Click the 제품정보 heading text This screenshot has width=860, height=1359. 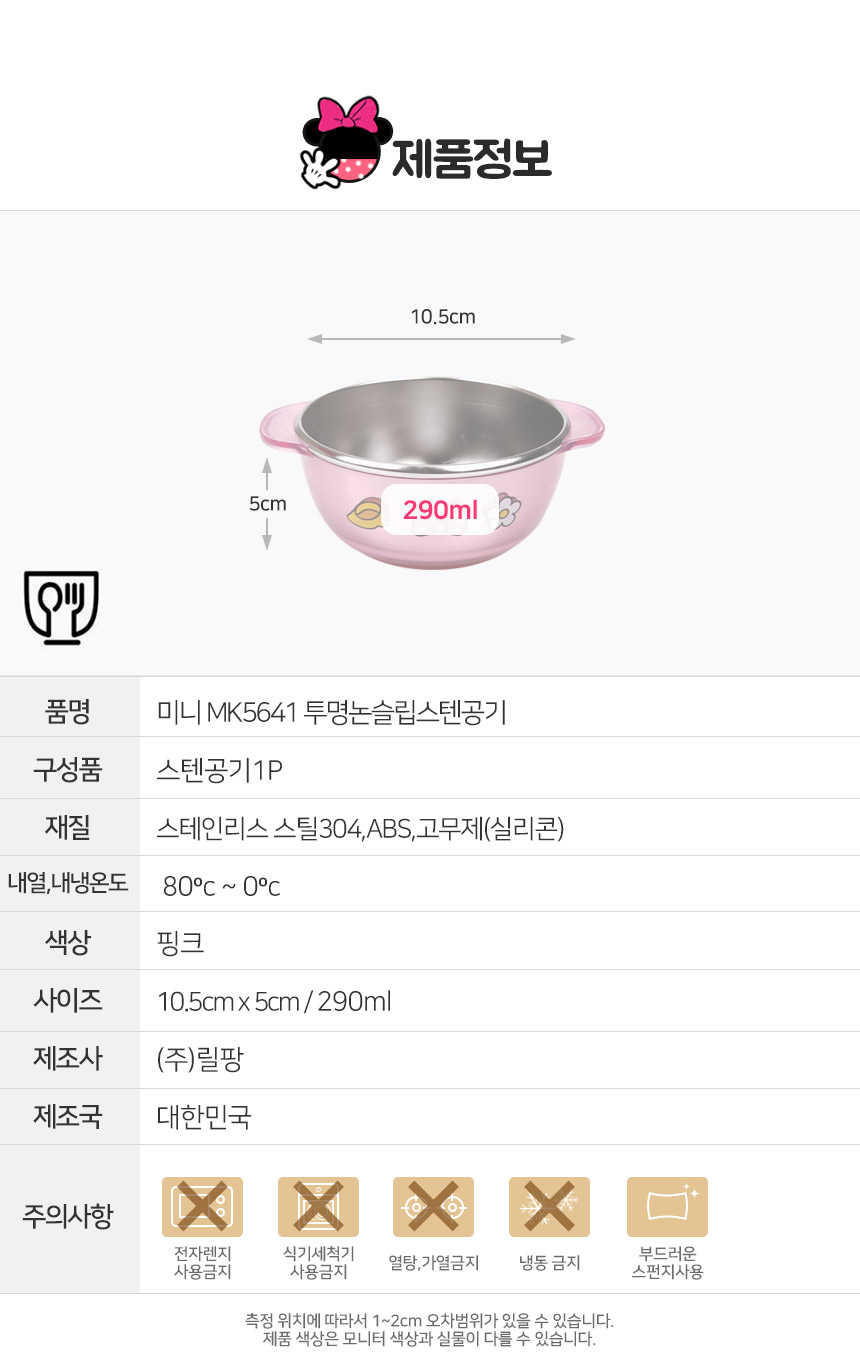coord(470,157)
